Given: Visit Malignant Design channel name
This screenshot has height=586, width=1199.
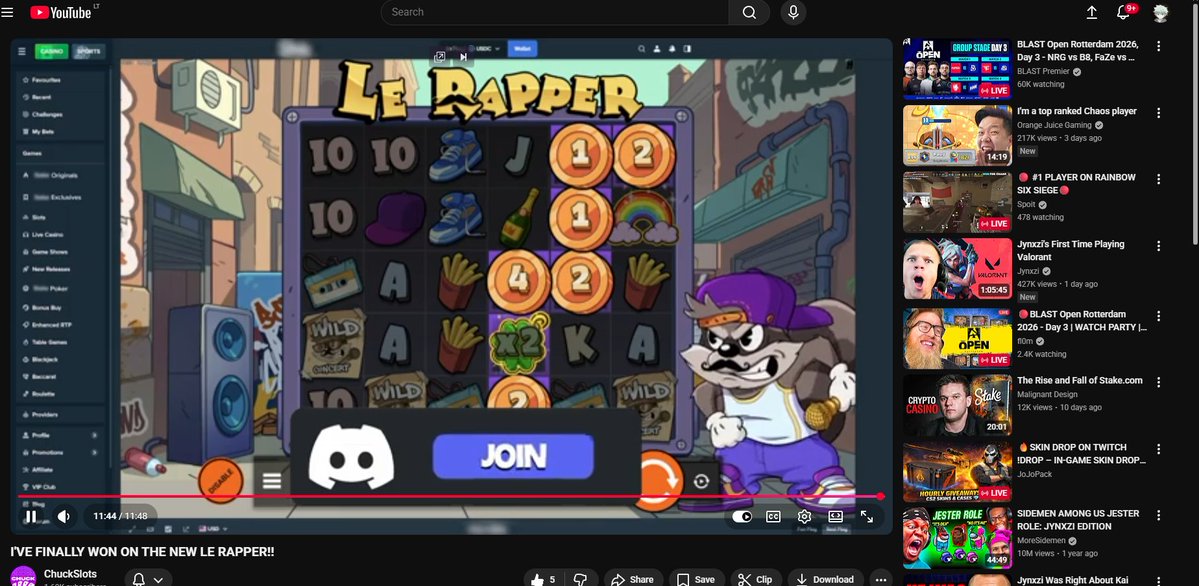Looking at the screenshot, I should pos(1047,394).
